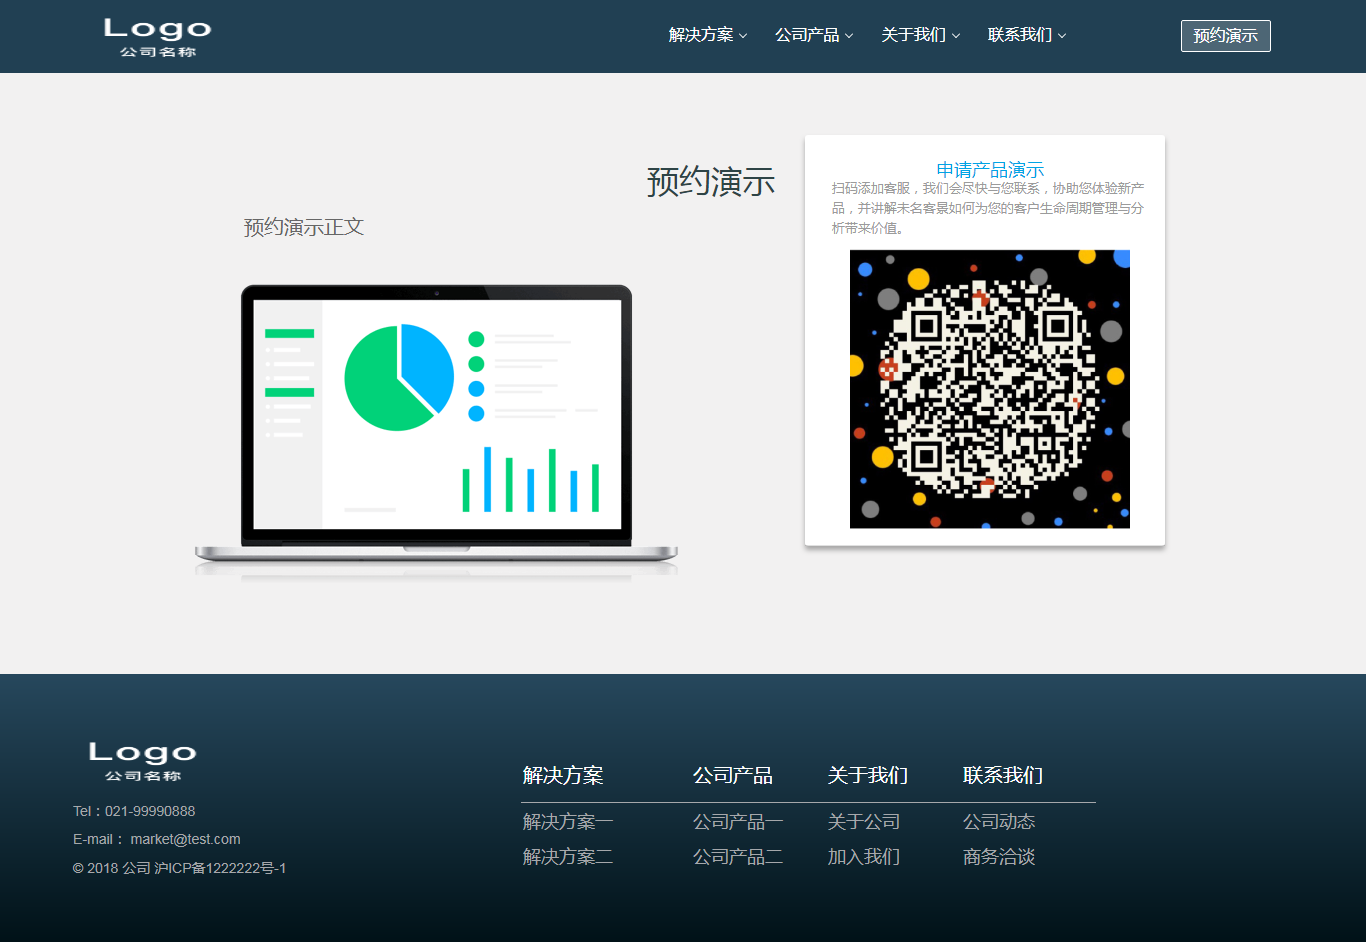Viewport: 1366px width, 942px height.
Task: Click the QR card description paragraph
Action: (988, 208)
